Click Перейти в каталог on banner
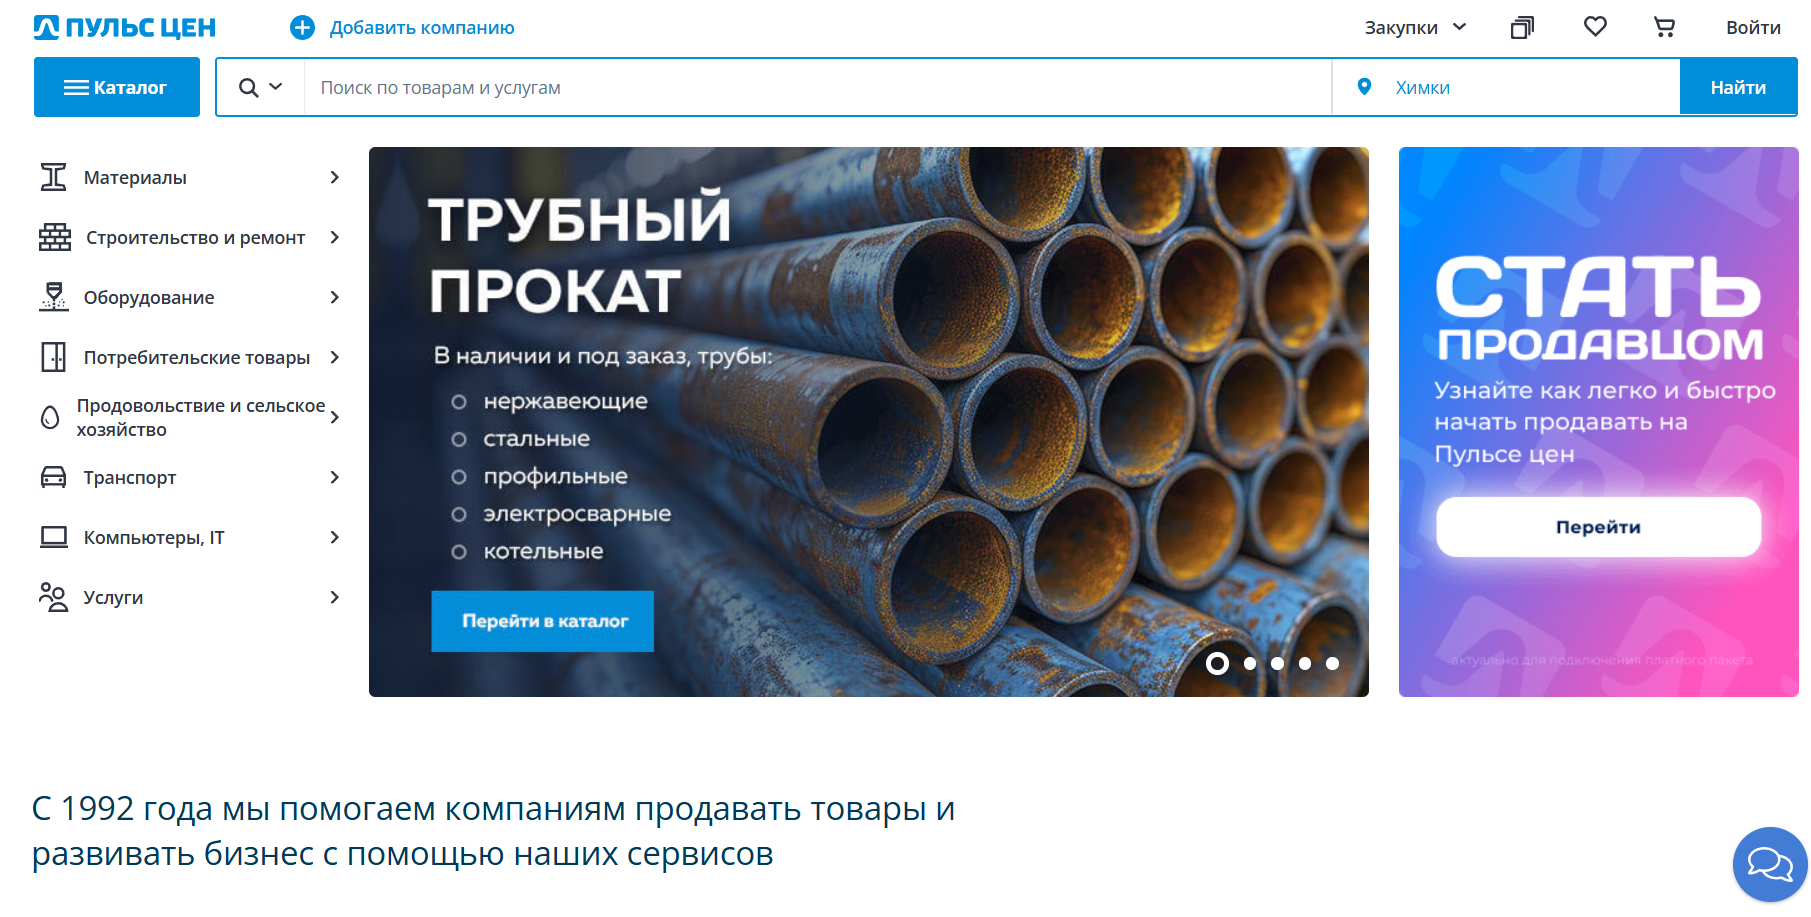This screenshot has width=1811, height=917. 543,621
